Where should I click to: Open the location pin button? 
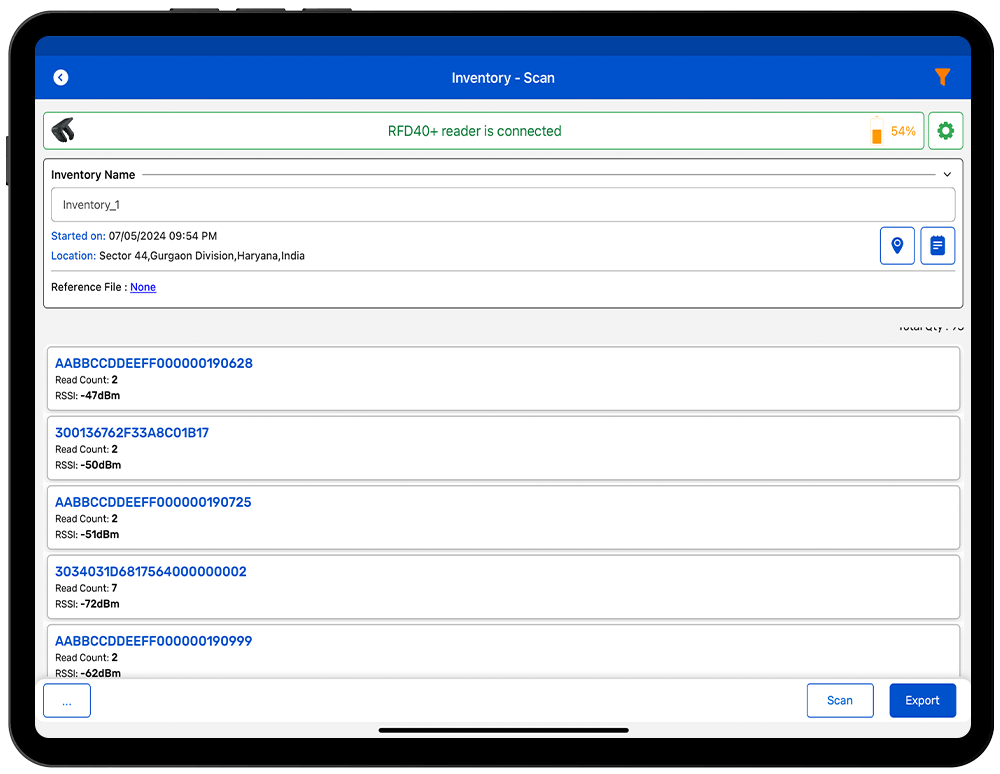897,245
